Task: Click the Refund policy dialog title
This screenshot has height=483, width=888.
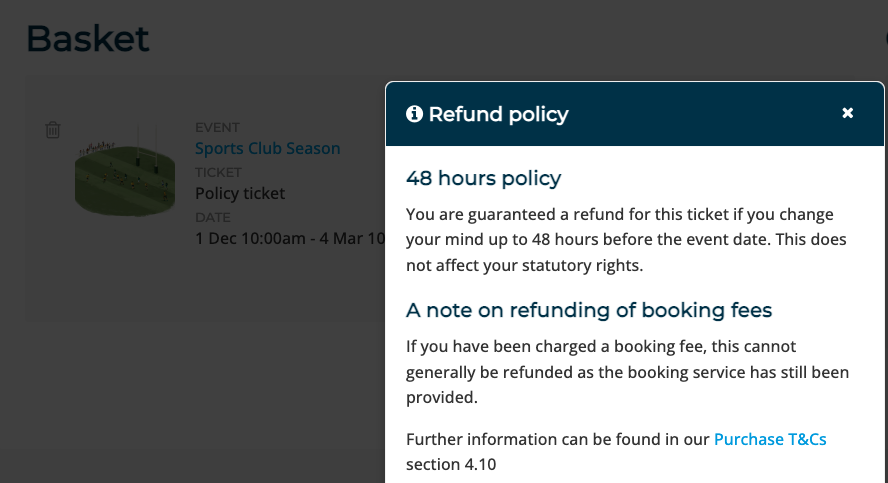Action: tap(498, 114)
